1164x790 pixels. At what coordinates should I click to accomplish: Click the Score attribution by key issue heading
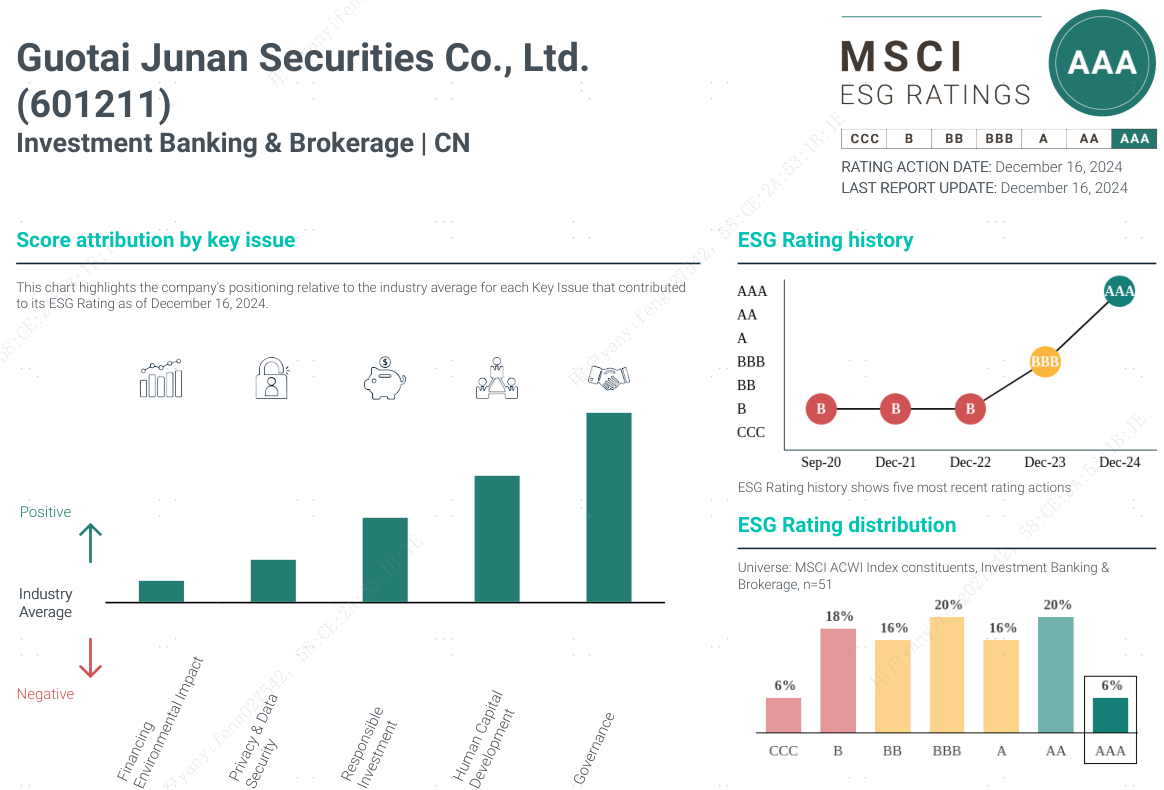point(156,240)
